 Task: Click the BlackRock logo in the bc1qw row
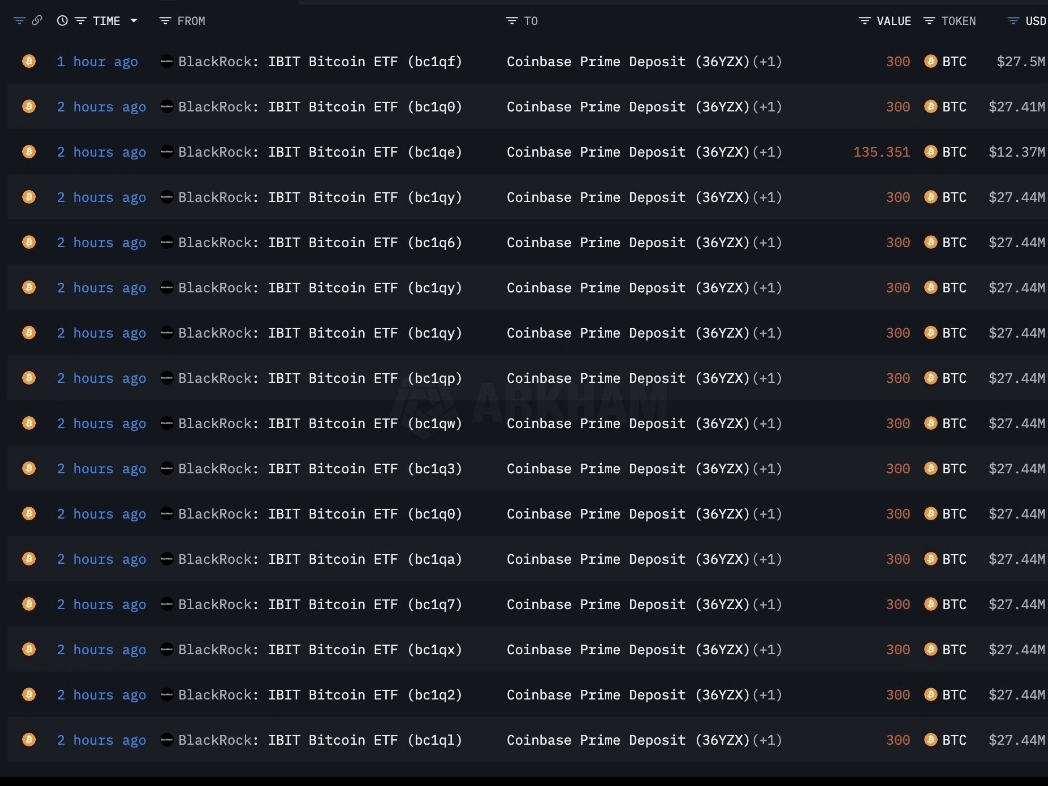pos(166,423)
